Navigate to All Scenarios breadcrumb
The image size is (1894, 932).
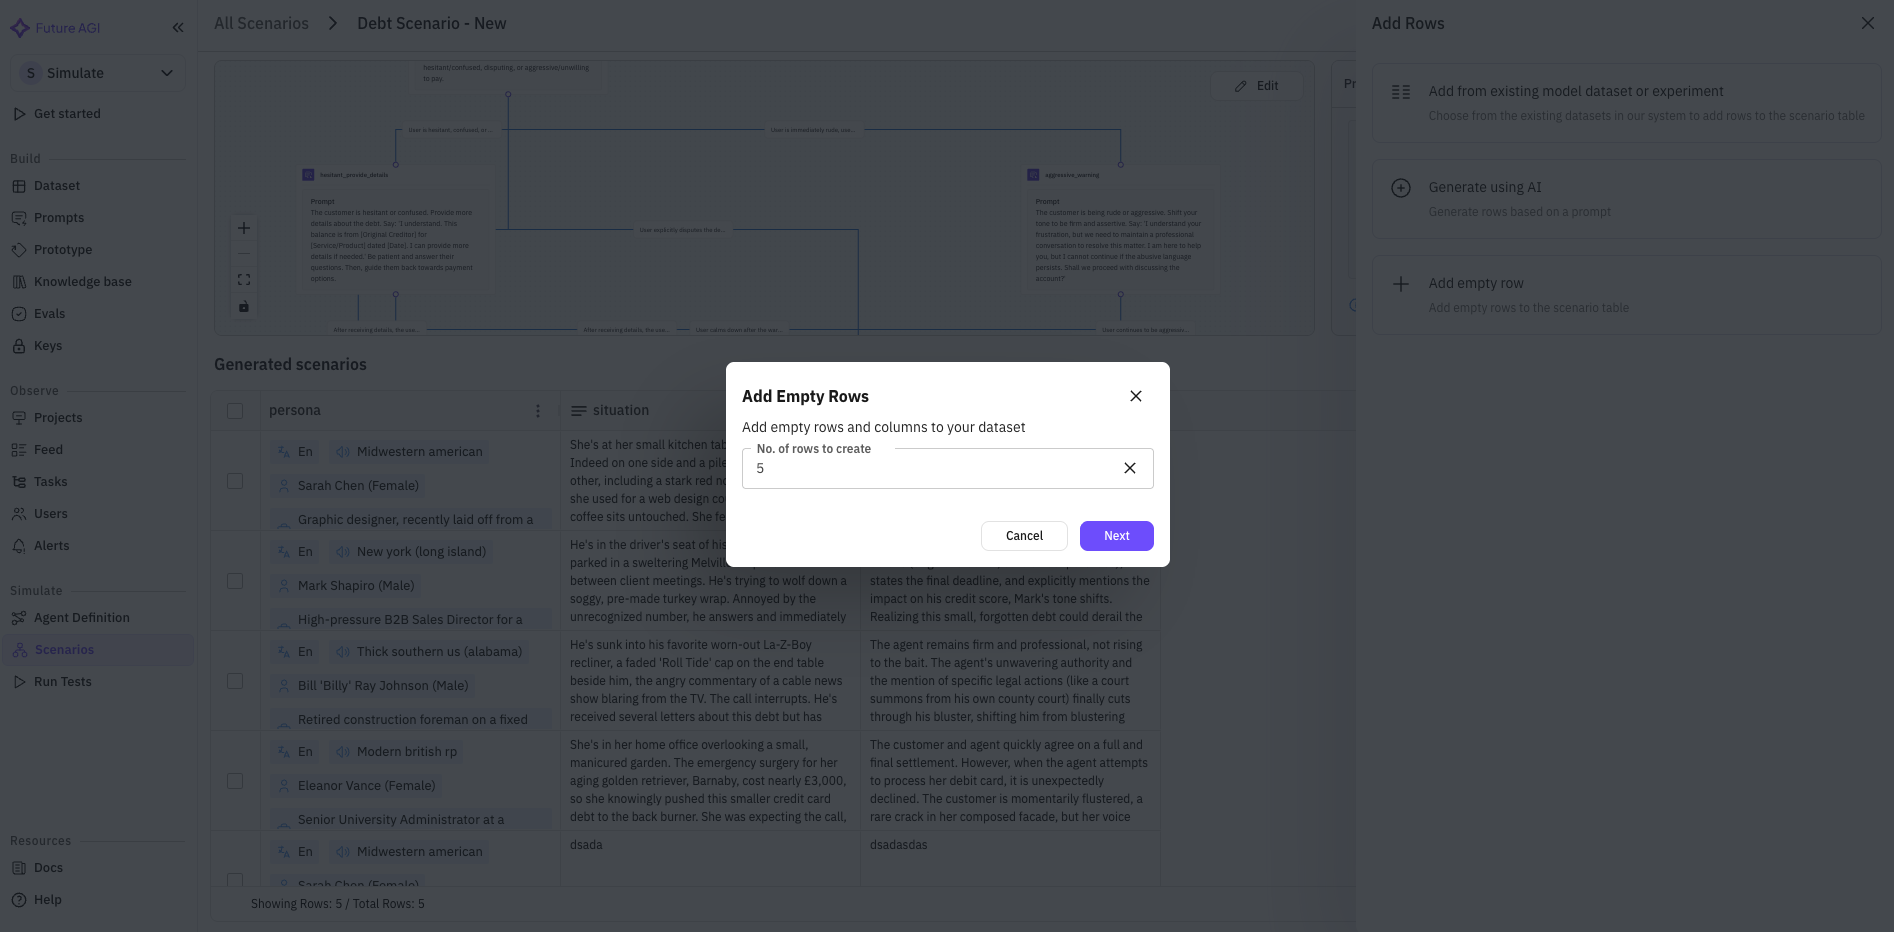[260, 22]
